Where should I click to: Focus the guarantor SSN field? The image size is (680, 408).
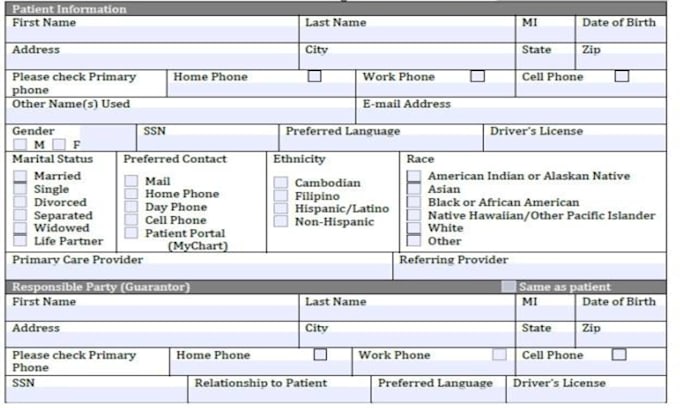tap(97, 389)
